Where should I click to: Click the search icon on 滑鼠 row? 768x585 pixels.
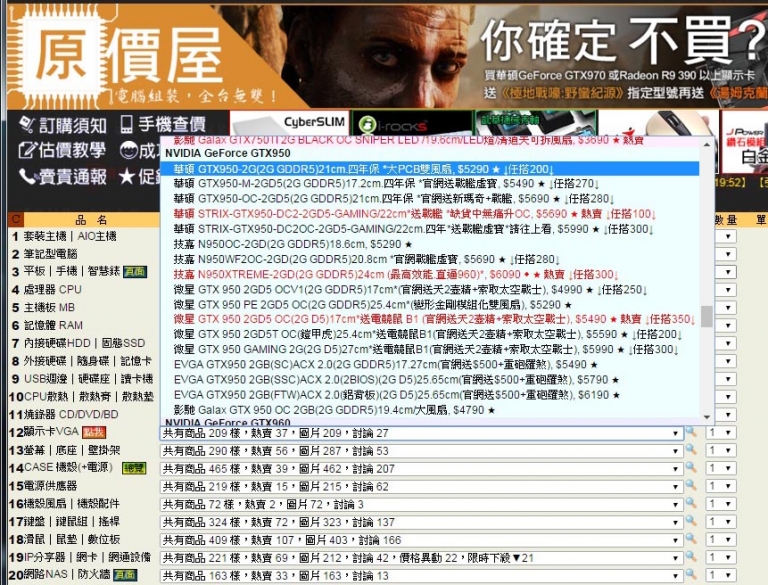(691, 538)
